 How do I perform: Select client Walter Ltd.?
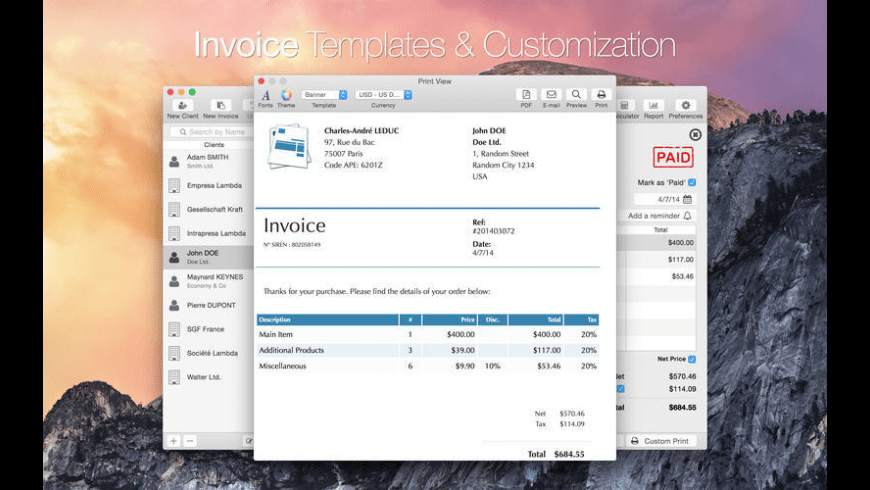pos(209,377)
